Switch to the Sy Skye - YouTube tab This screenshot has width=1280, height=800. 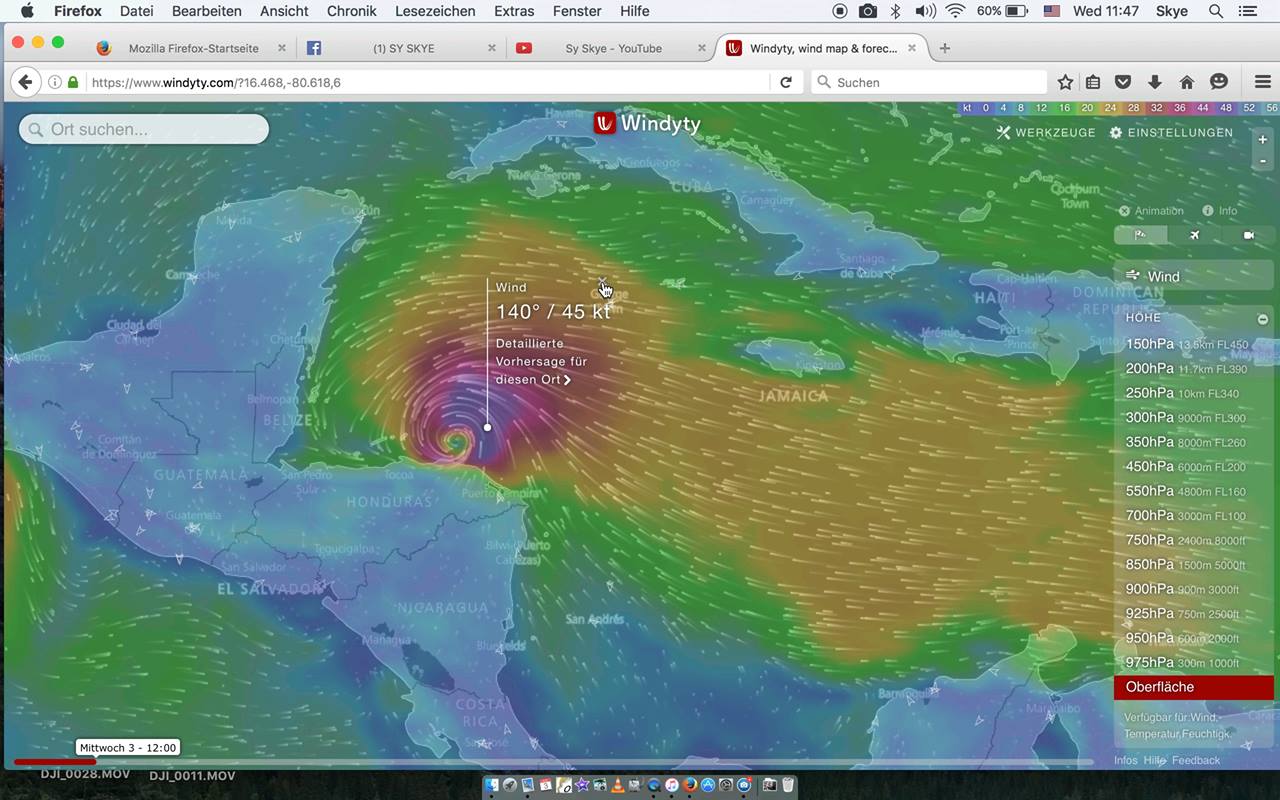click(x=613, y=48)
